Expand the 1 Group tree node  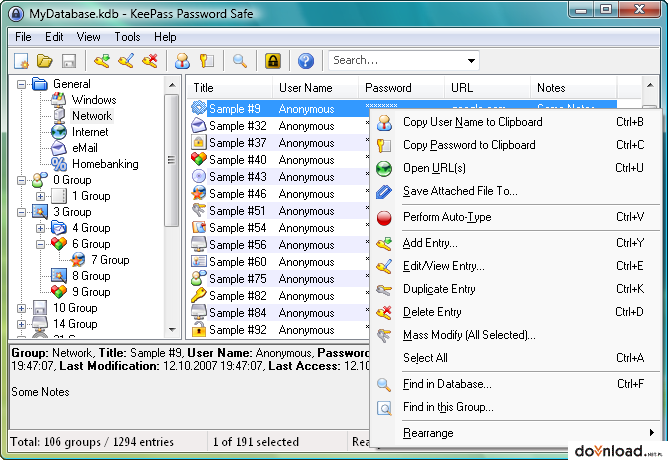pos(40,196)
